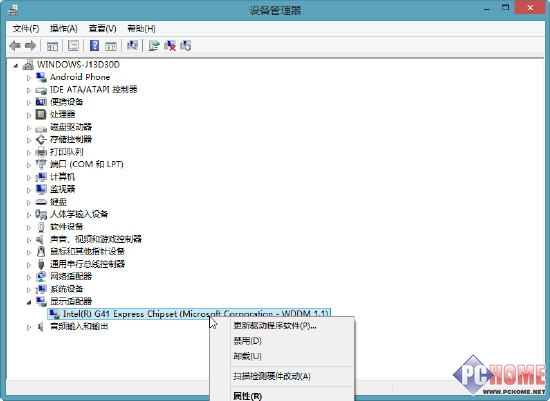Click the 系统设备 icon
The width and height of the screenshot is (550, 401).
coord(41,289)
